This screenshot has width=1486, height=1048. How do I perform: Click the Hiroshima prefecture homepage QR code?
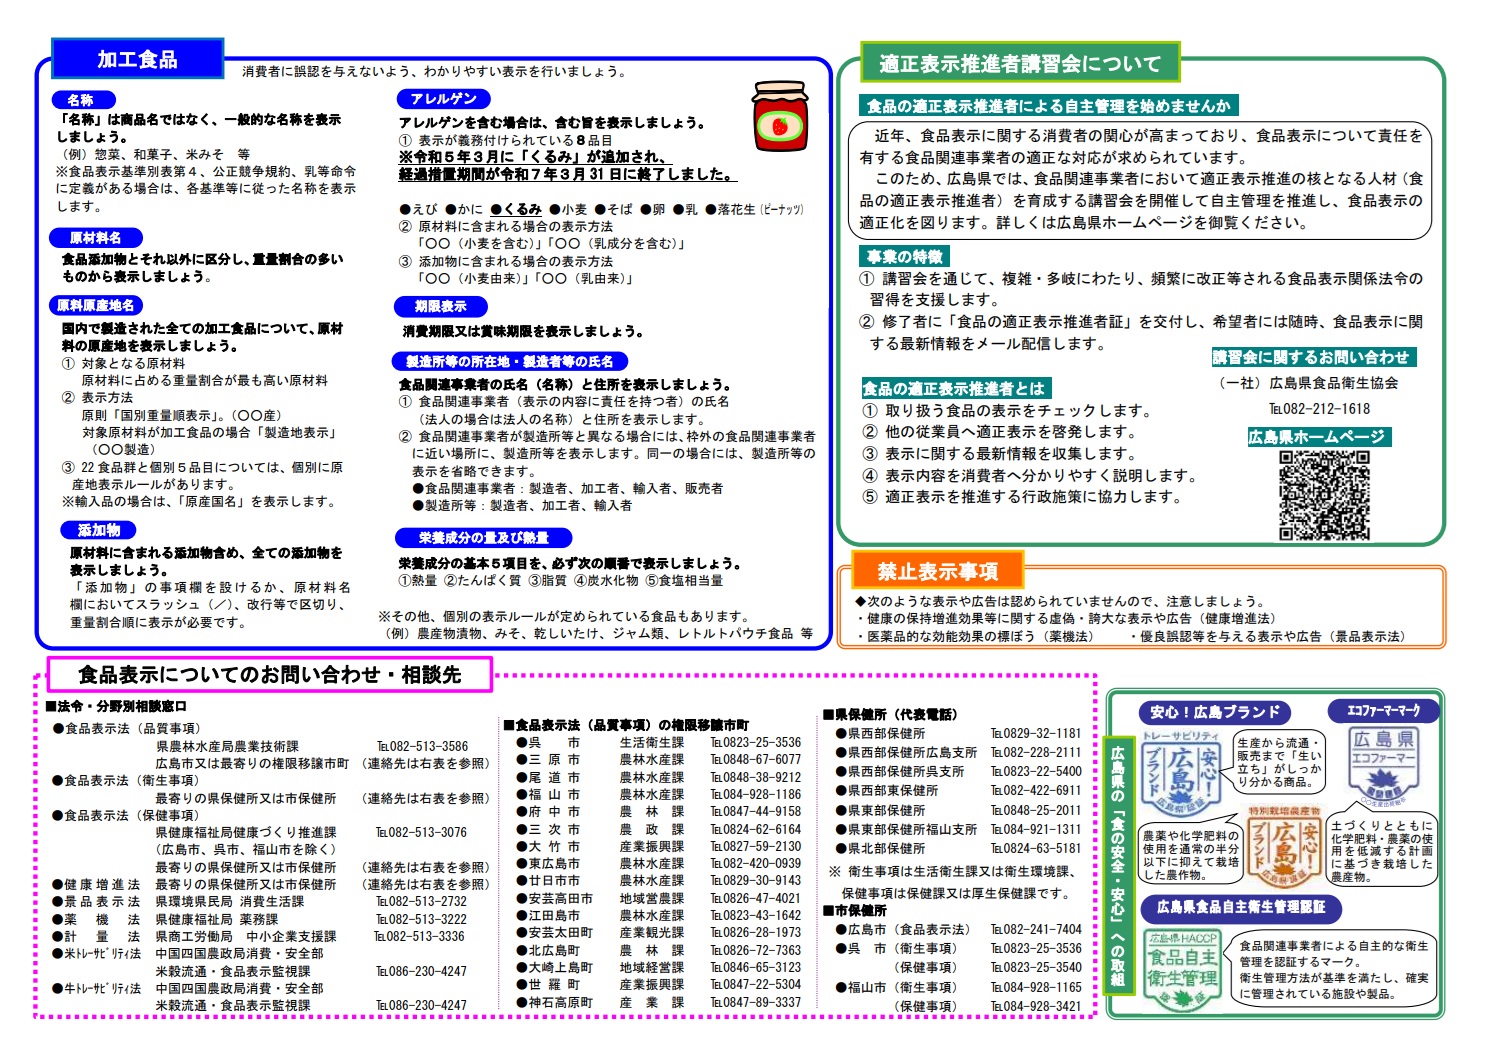click(1323, 495)
